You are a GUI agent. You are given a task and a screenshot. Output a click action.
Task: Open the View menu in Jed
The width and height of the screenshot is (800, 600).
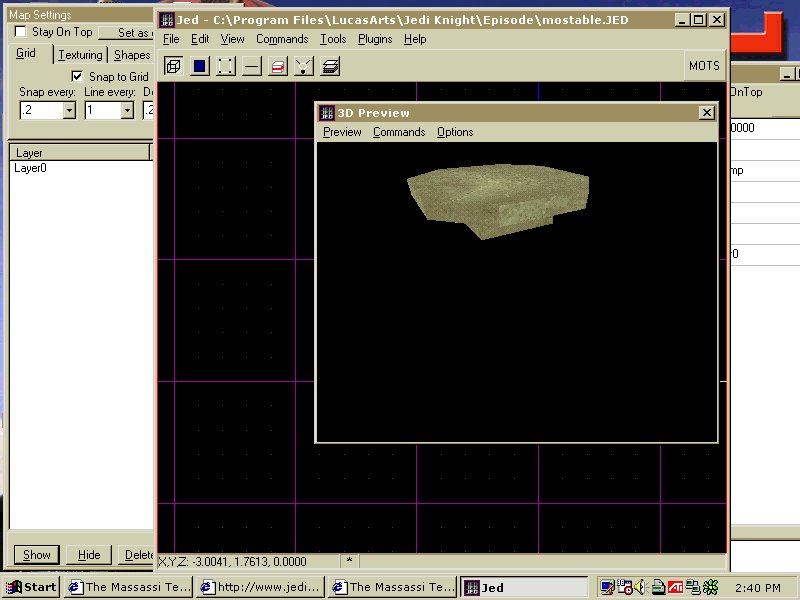pos(232,39)
